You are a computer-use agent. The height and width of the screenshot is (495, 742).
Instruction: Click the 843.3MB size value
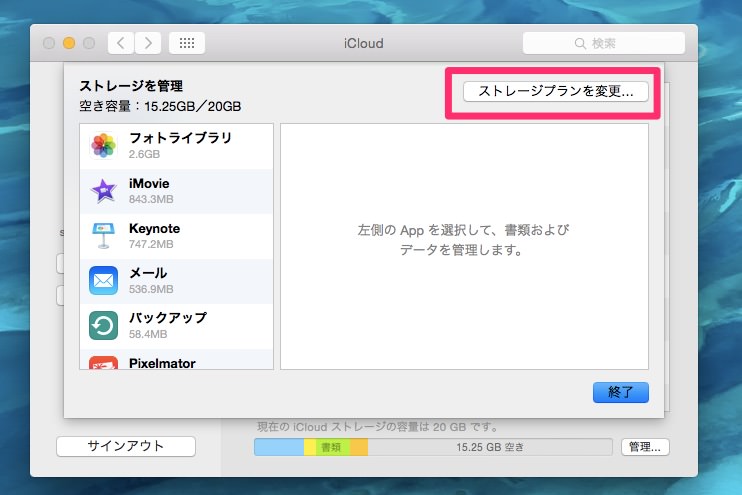[x=151, y=199]
